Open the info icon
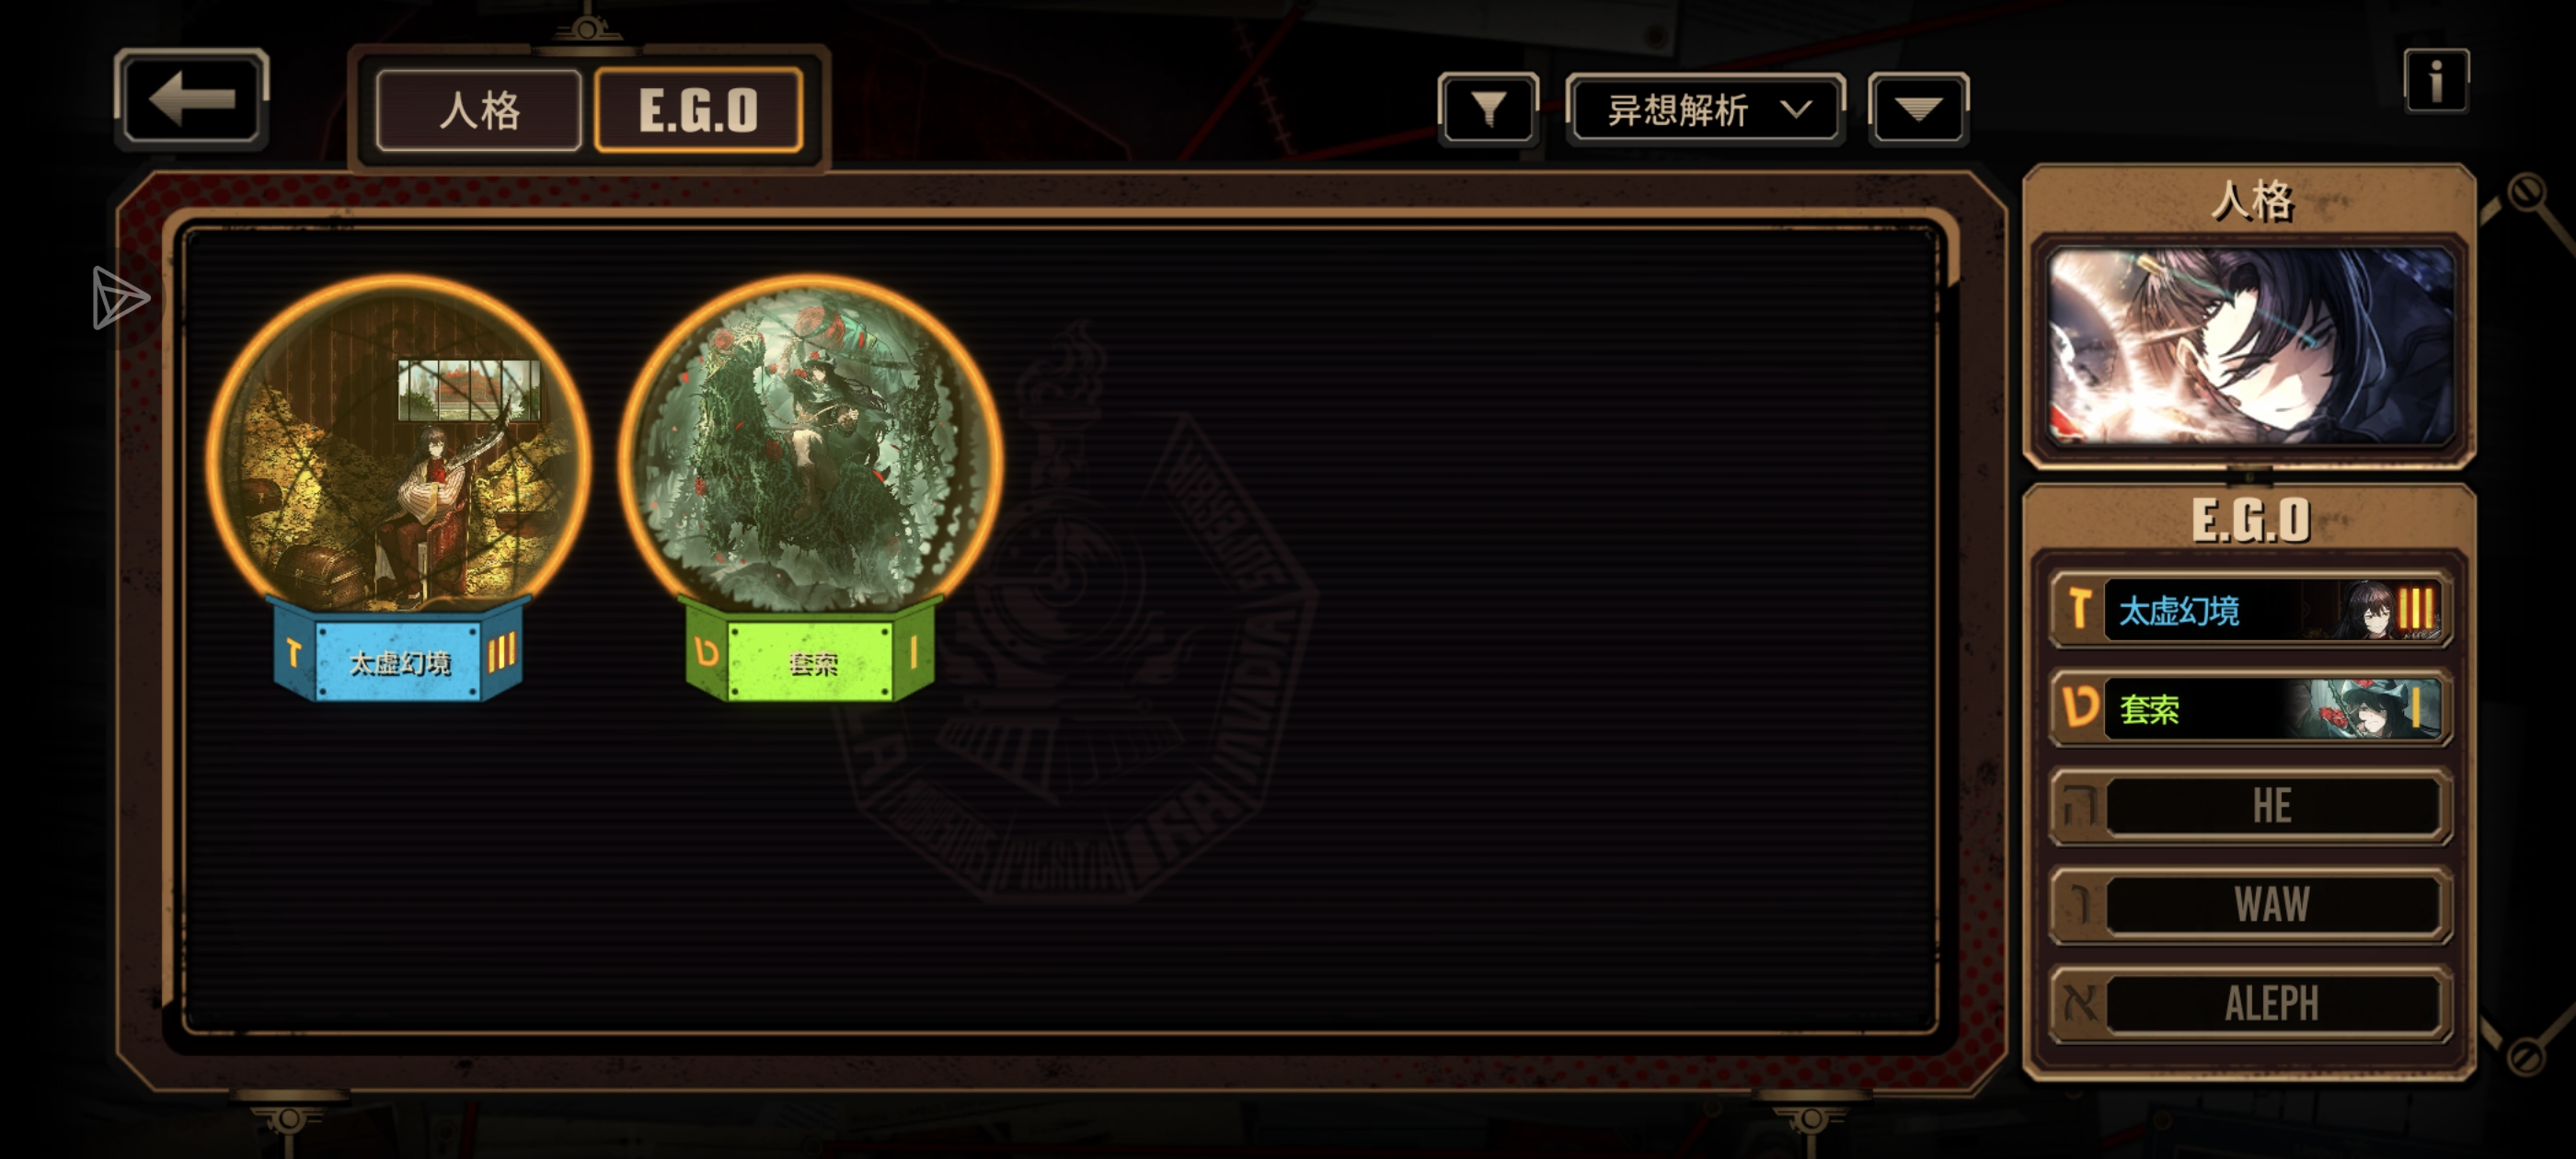The height and width of the screenshot is (1159, 2576). pyautogui.click(x=2436, y=81)
